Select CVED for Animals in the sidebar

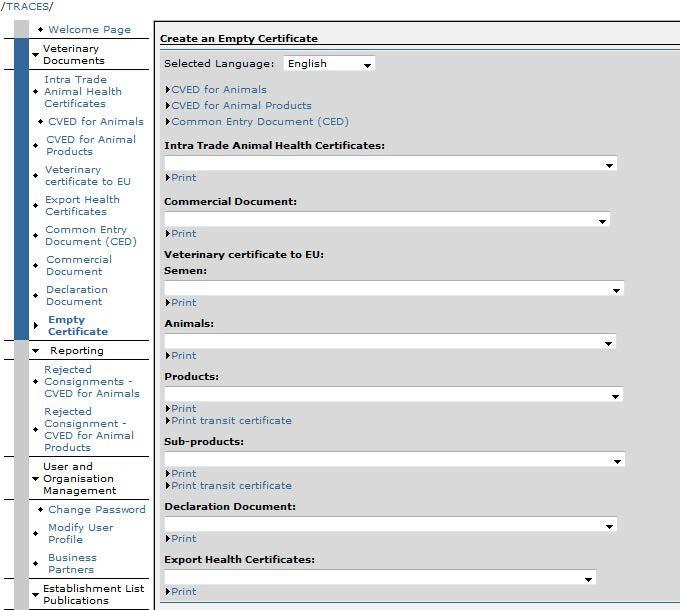(96, 121)
